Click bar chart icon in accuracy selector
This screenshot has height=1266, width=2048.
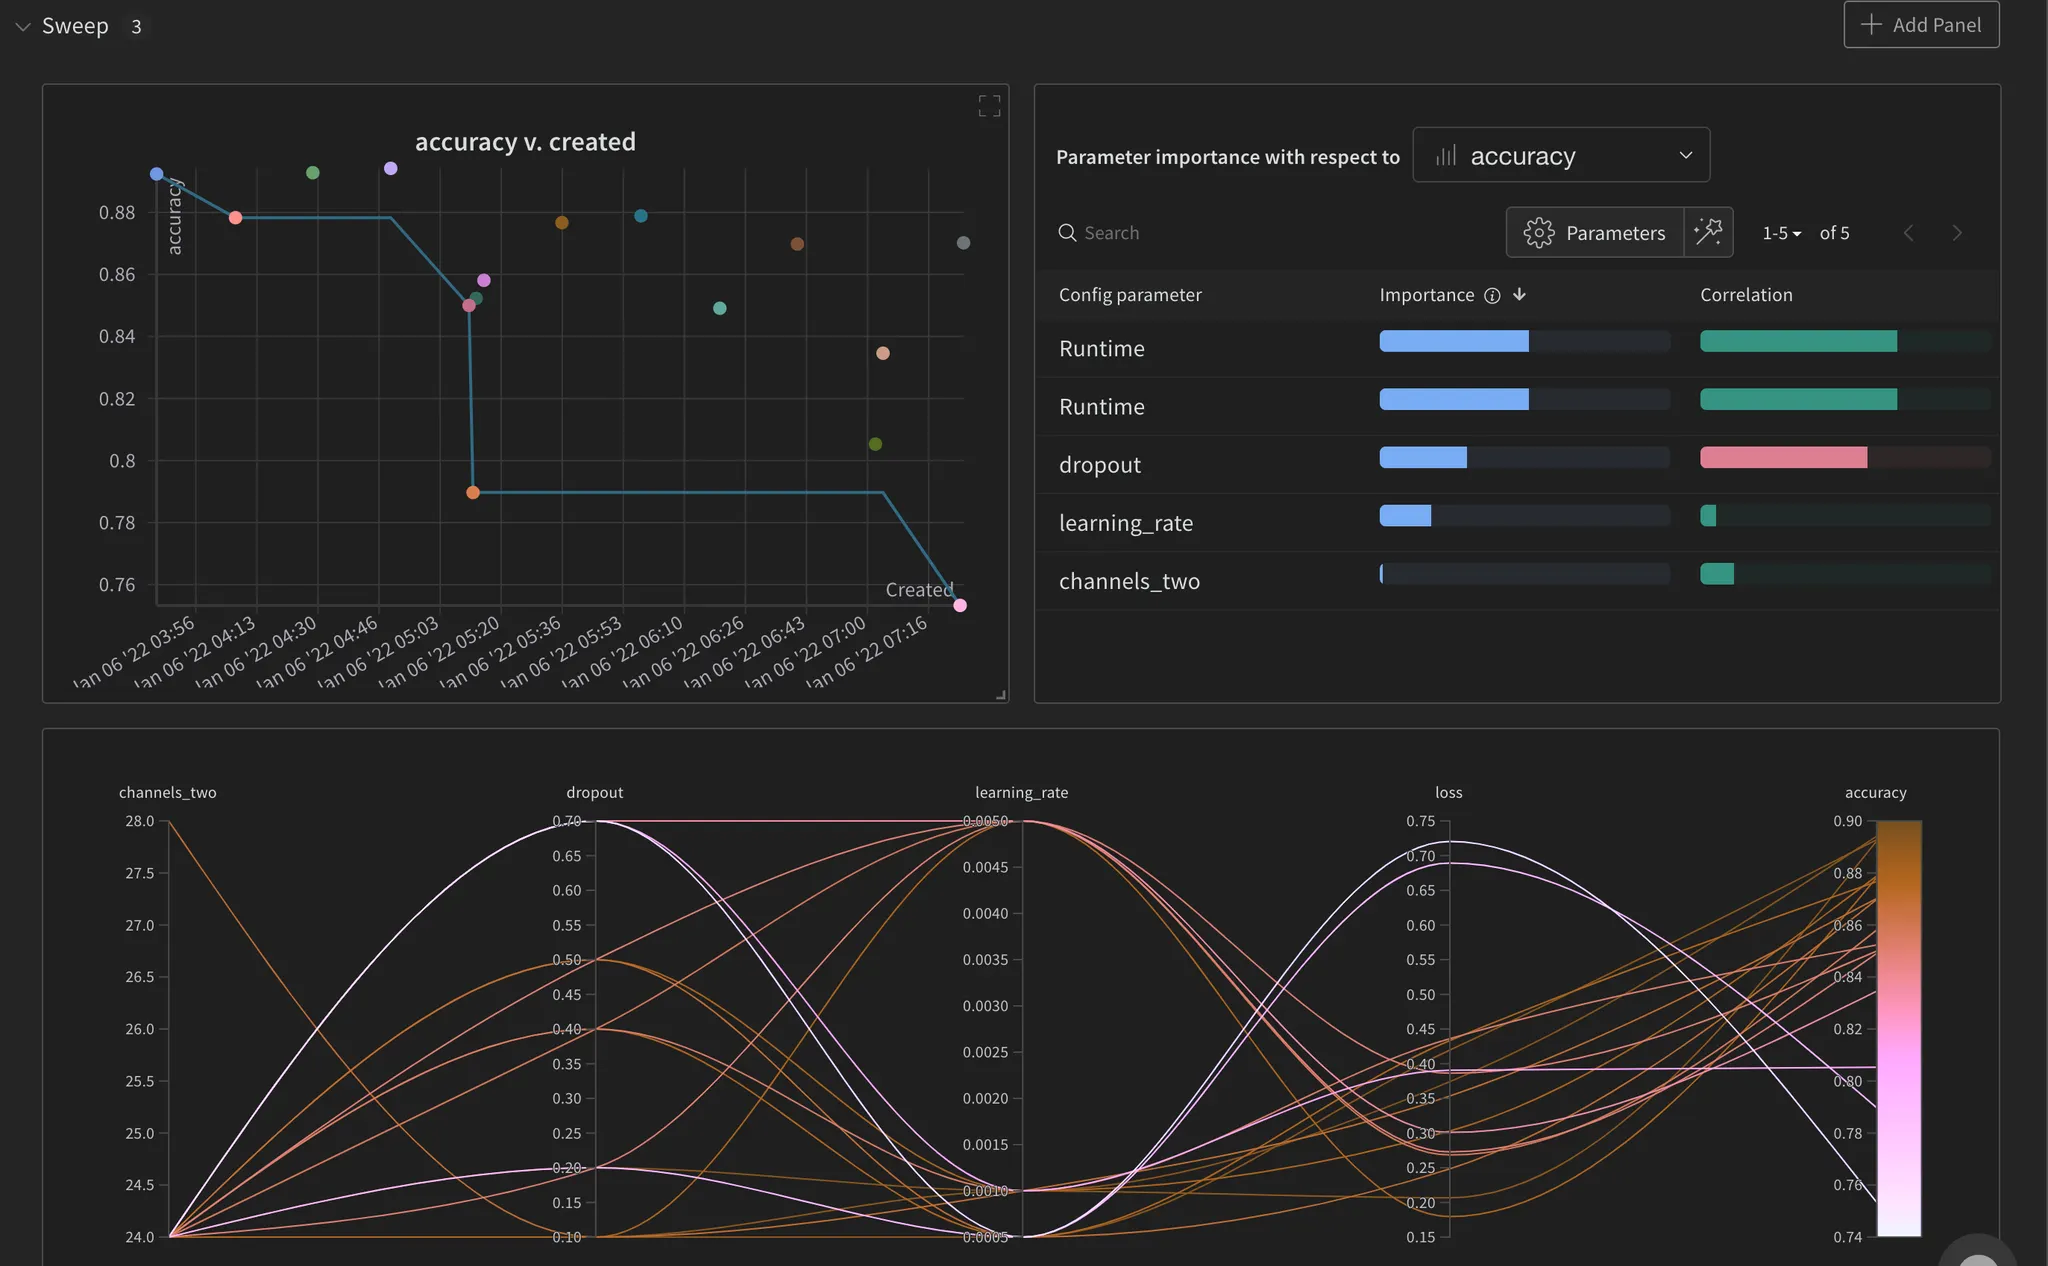tap(1446, 156)
